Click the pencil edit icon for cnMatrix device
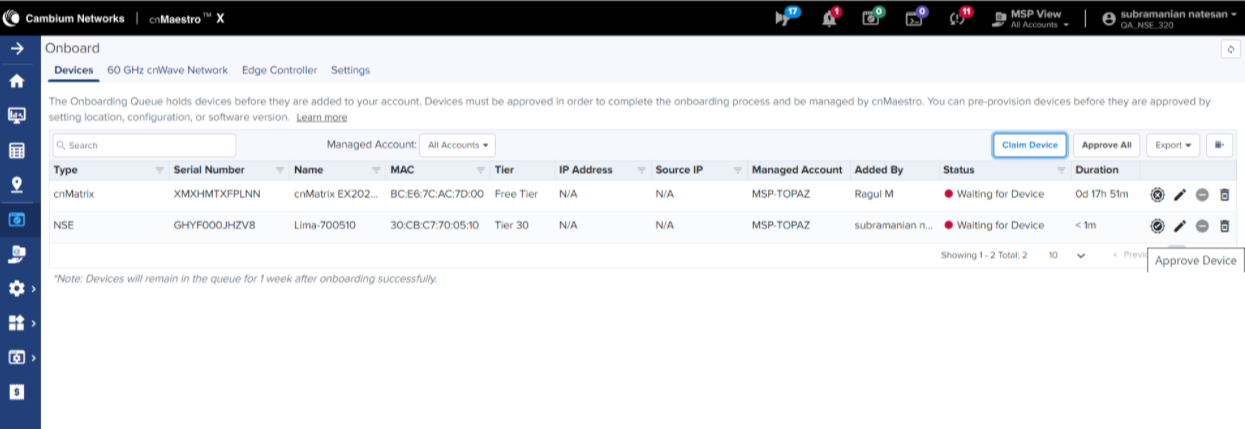Screen dimensions: 1245x429 1180,194
